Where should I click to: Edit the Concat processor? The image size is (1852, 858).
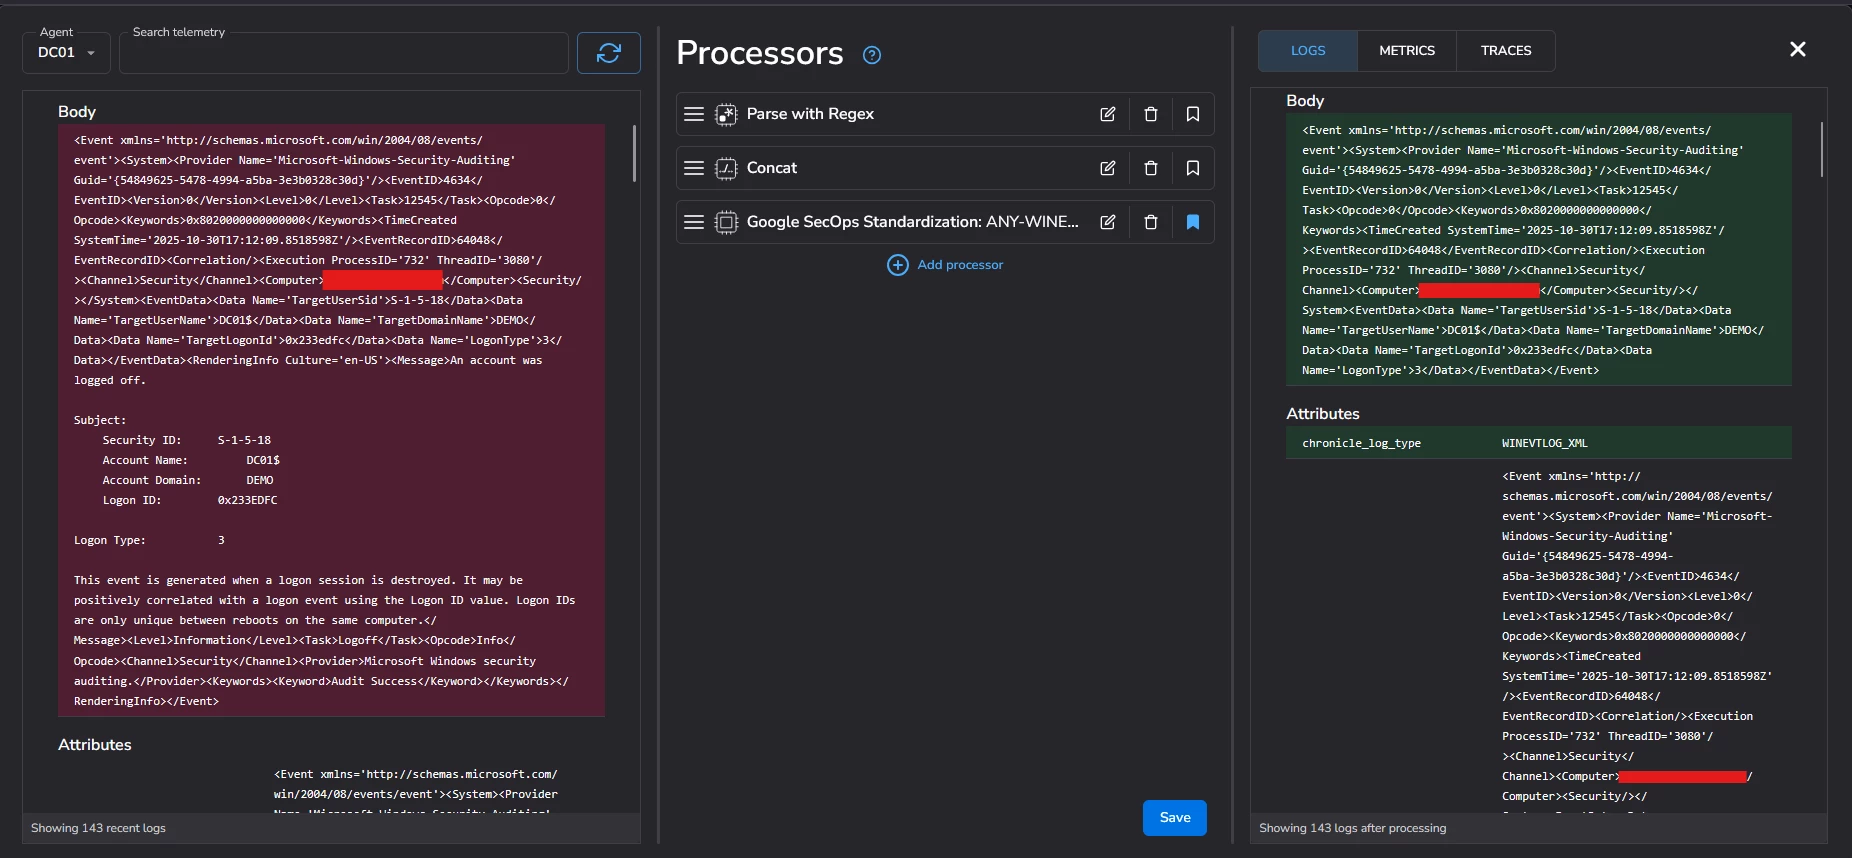coord(1108,168)
